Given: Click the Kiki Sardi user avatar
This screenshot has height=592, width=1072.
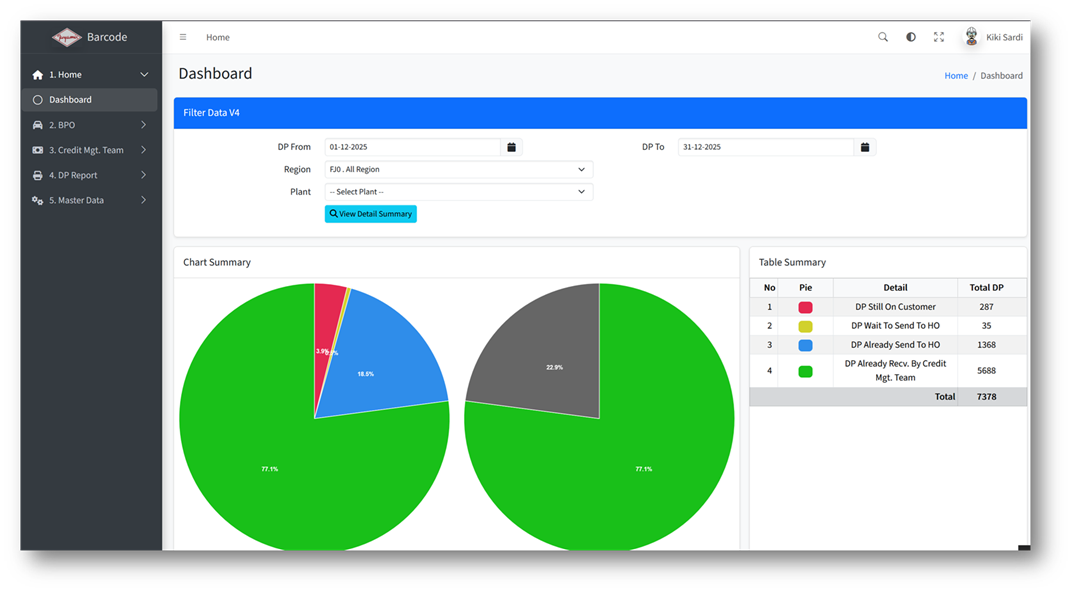Looking at the screenshot, I should click(971, 37).
